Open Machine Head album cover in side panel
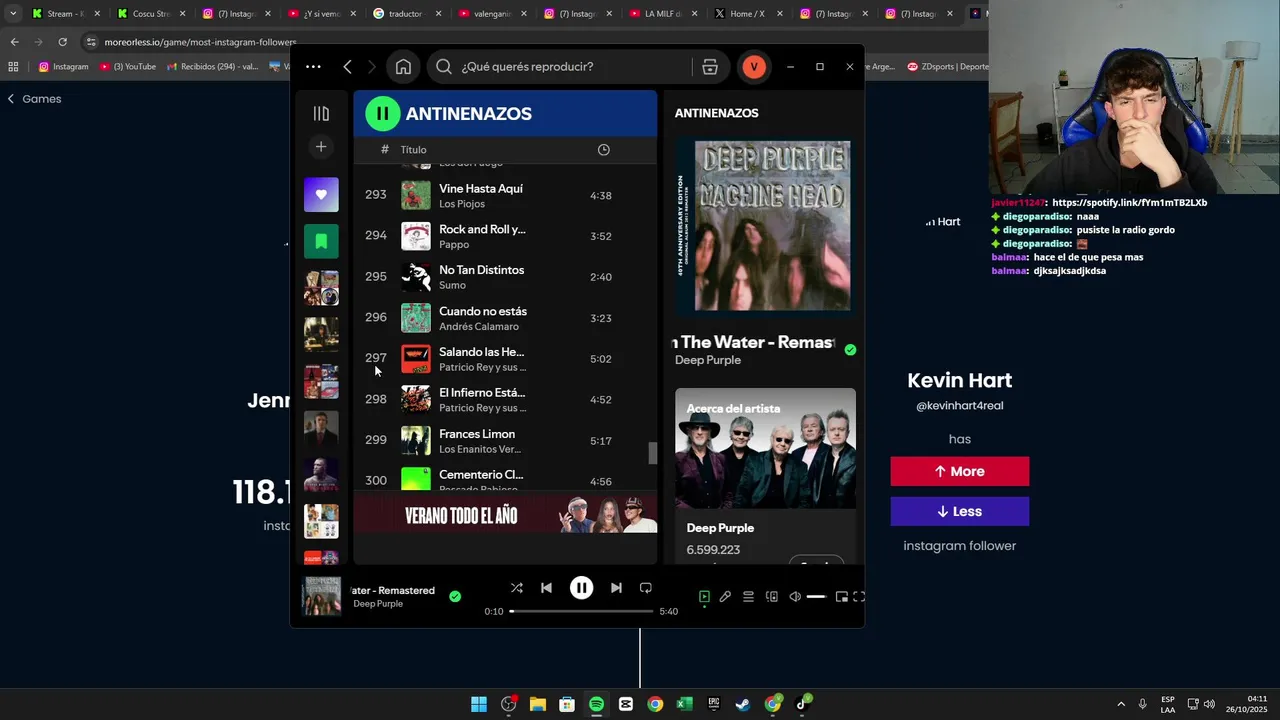Viewport: 1280px width, 720px height. tap(765, 226)
